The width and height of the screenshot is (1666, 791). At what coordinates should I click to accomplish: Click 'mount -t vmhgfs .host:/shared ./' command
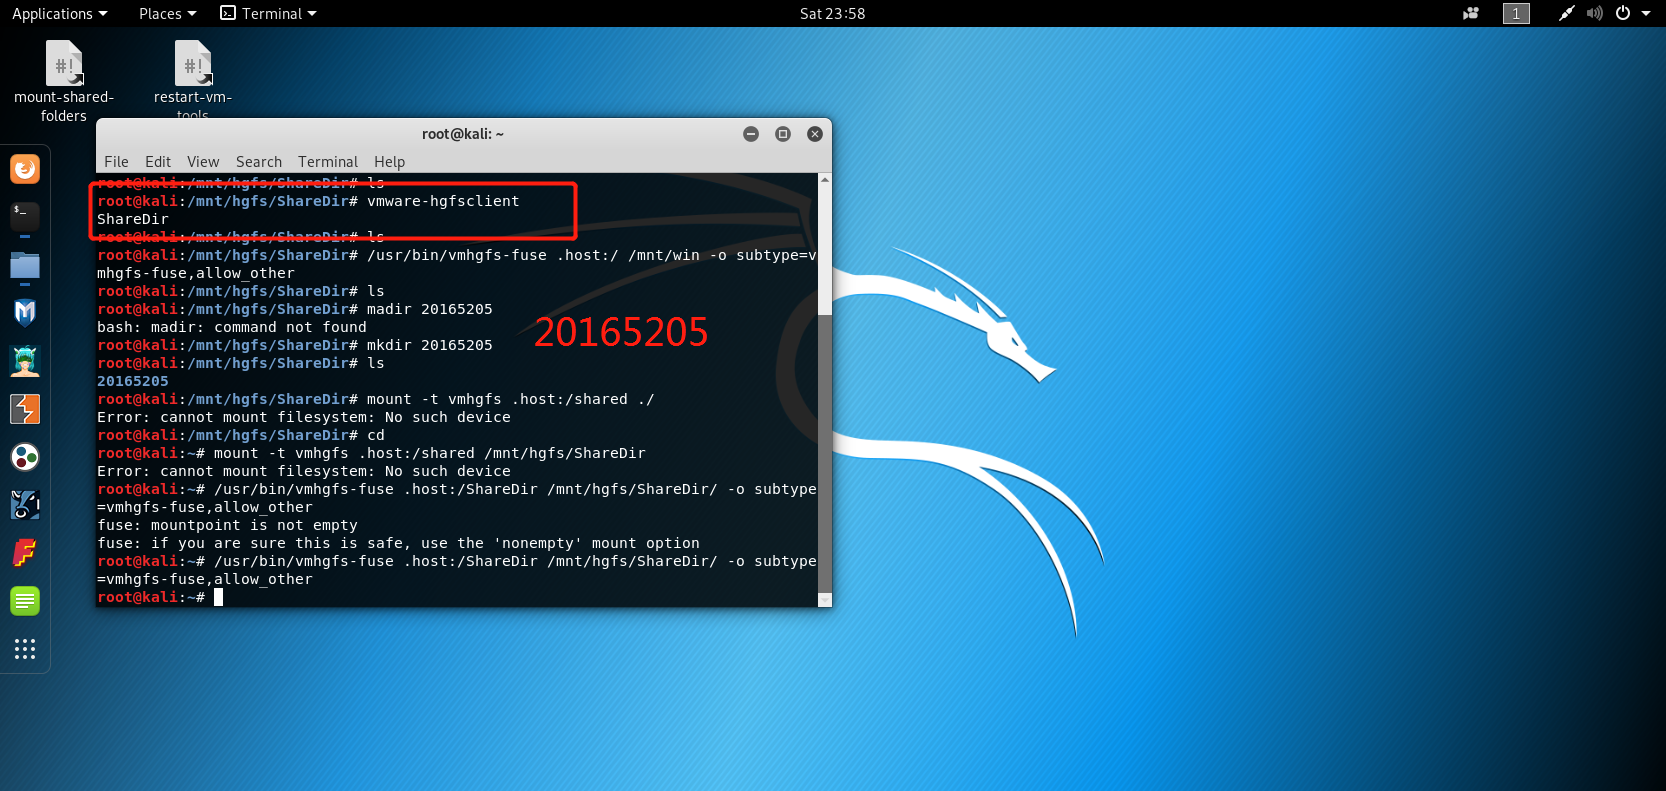point(510,399)
